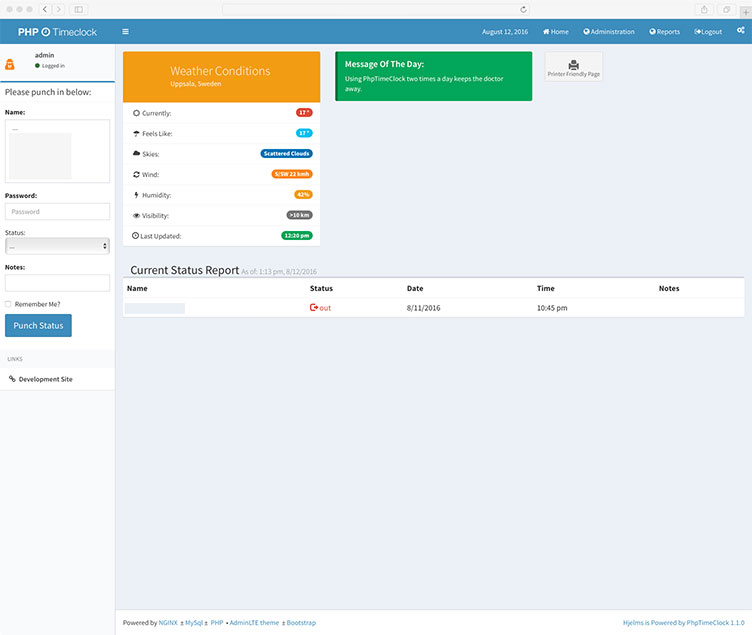This screenshot has width=752, height=635.
Task: Open the Administration menu
Action: point(609,31)
